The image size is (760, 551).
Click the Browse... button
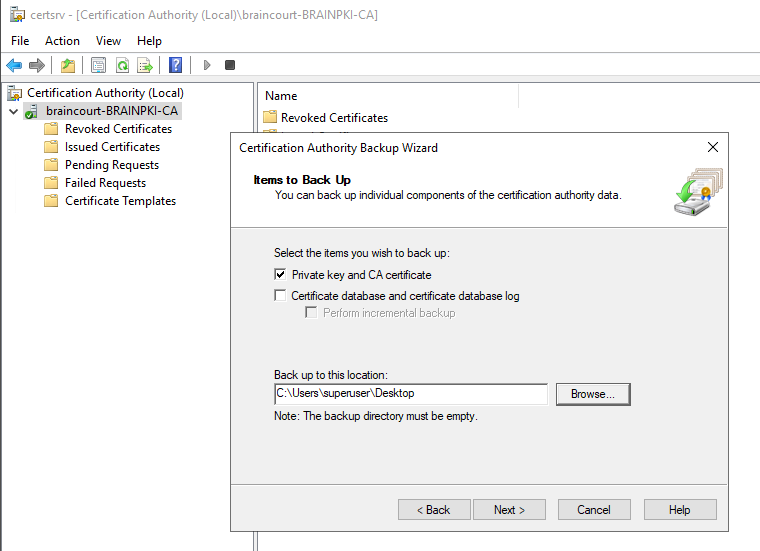click(593, 394)
